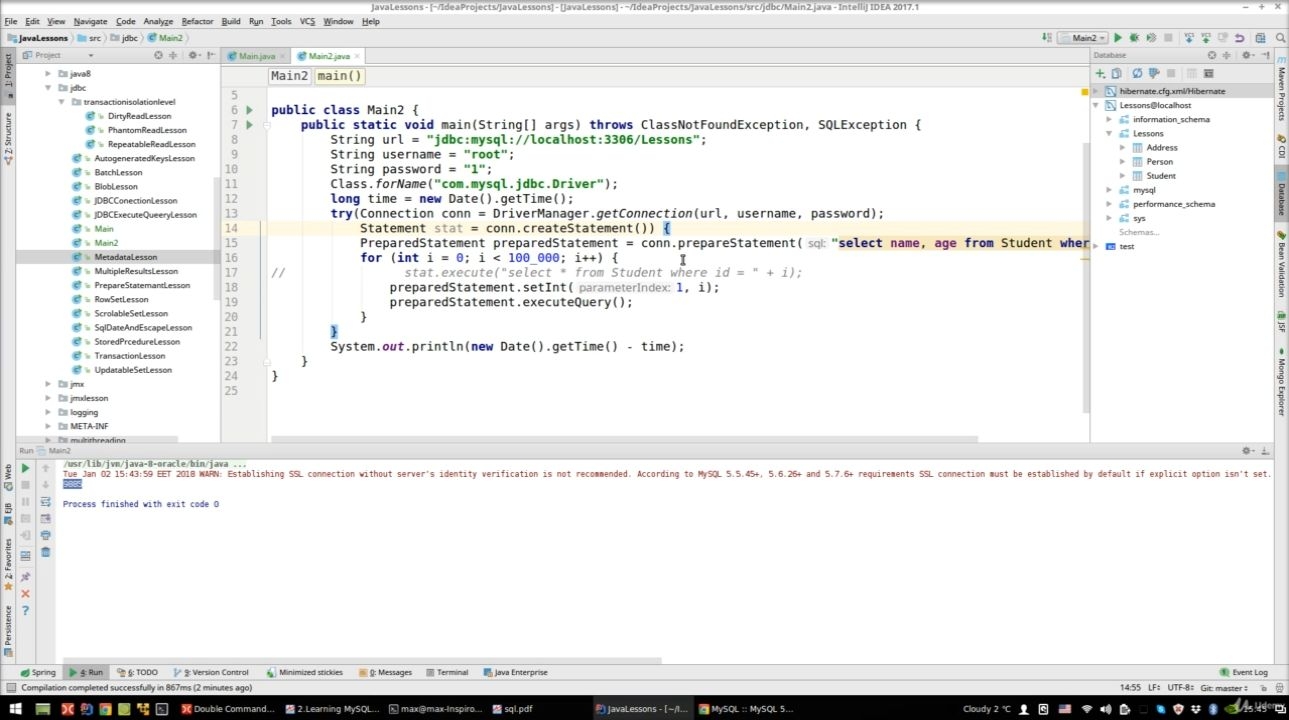Click the VCS update project icon
Viewport: 1289px width, 720px height.
[1189, 38]
